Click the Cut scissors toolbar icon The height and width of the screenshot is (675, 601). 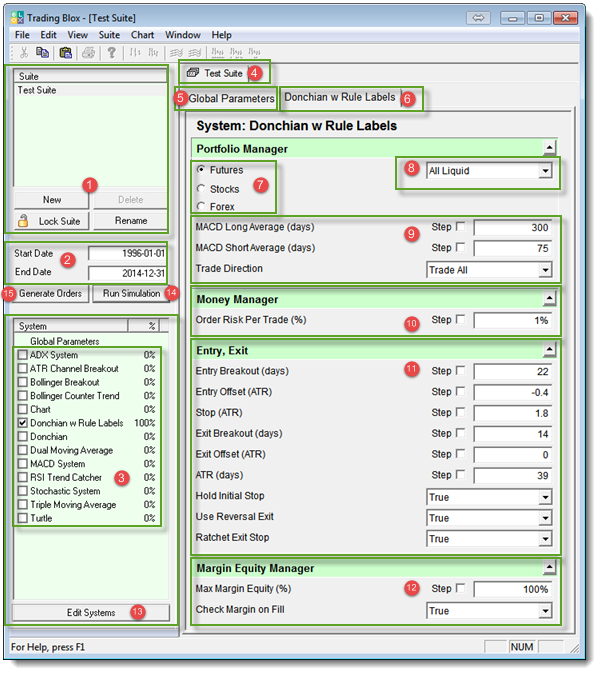(x=24, y=53)
